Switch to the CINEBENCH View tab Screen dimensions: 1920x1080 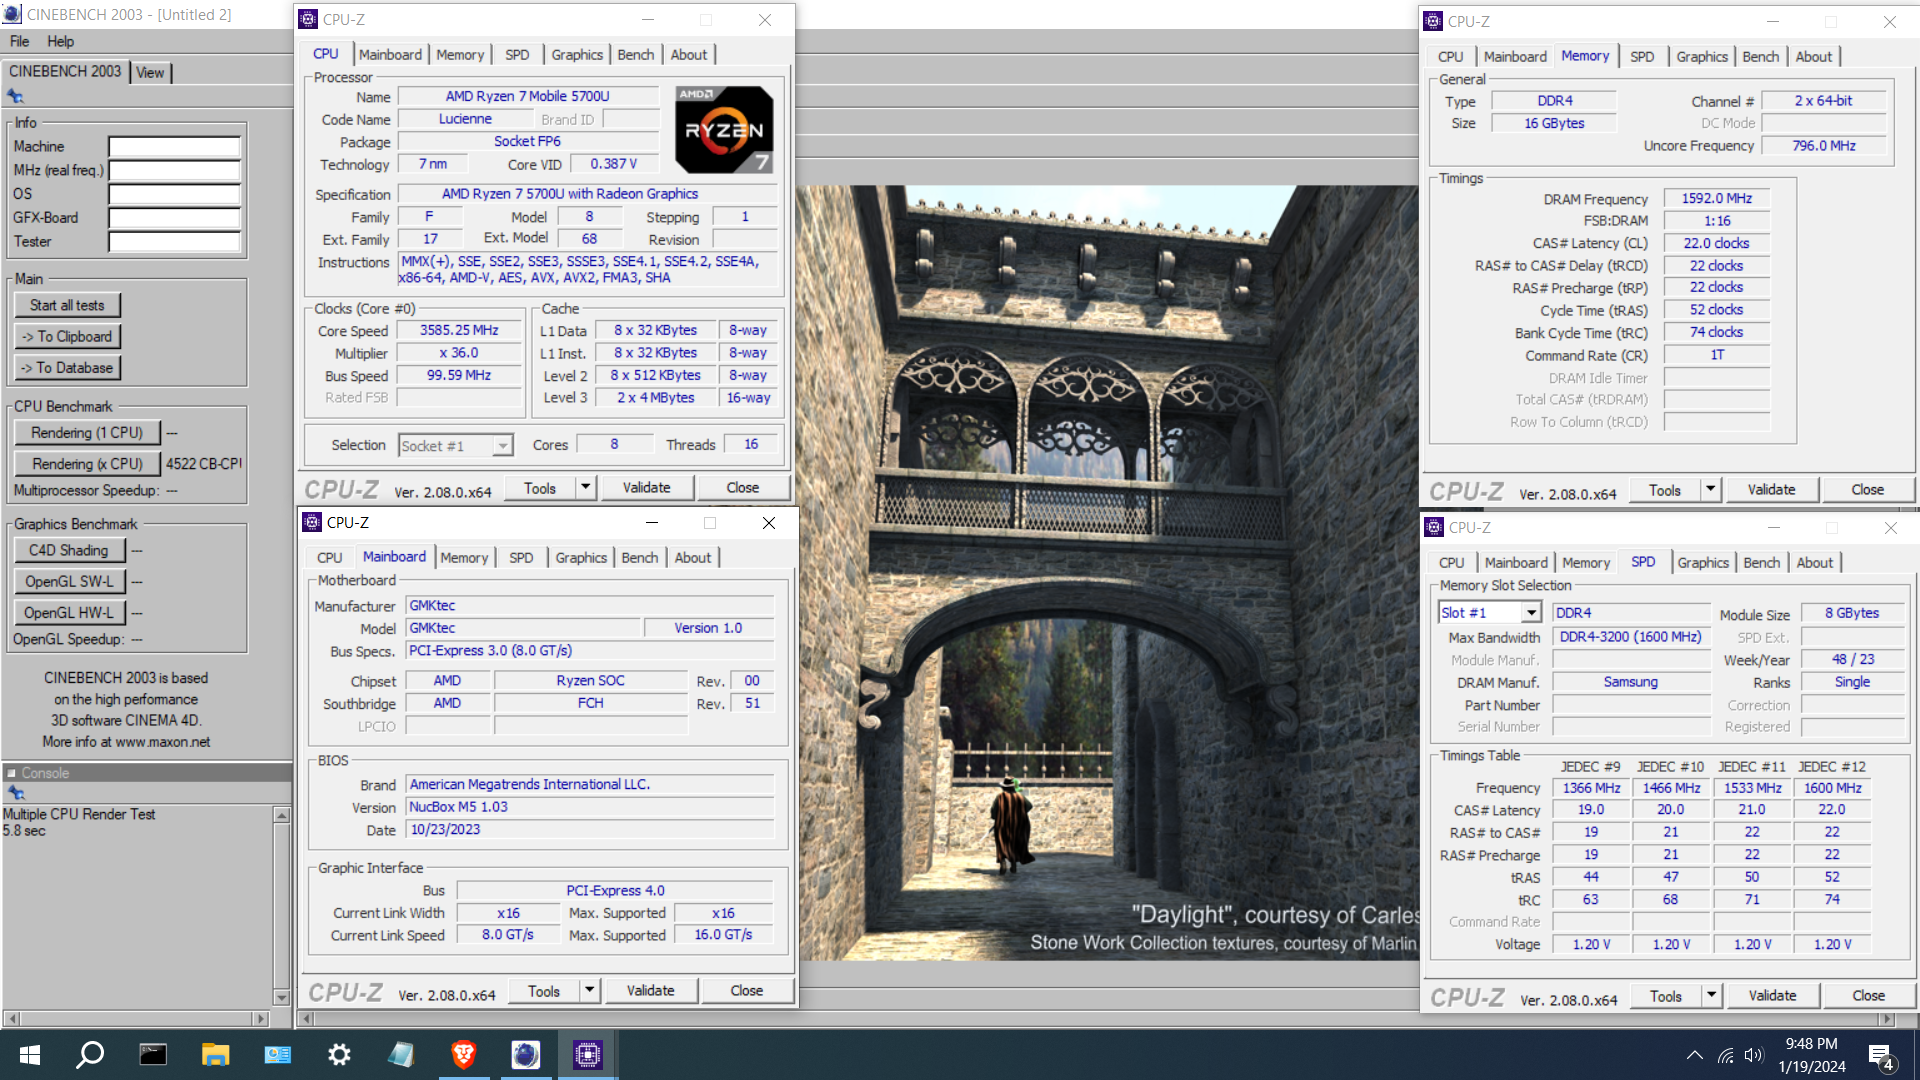[150, 73]
